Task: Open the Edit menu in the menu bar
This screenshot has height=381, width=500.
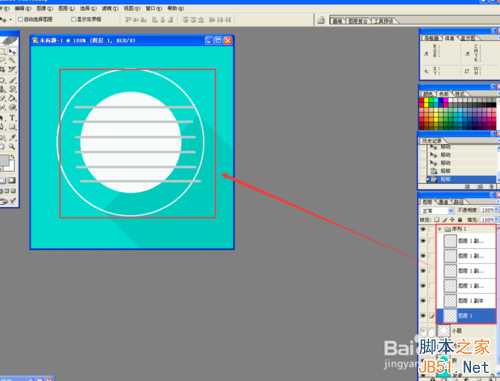Action: [x=23, y=8]
